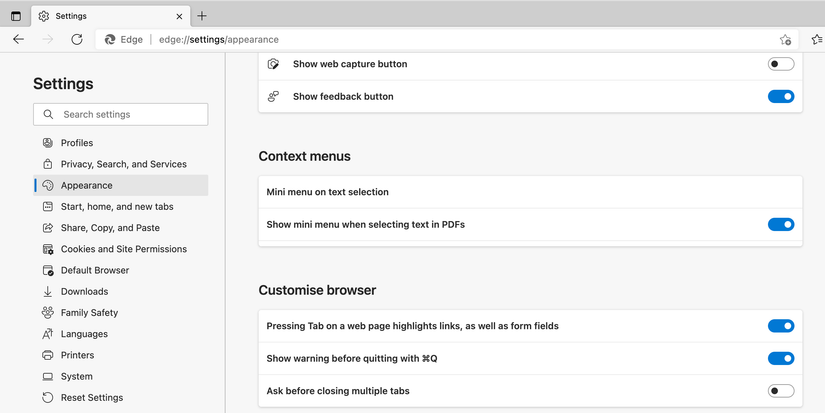The image size is (825, 413).
Task: Close the Settings tab
Action: (x=179, y=16)
